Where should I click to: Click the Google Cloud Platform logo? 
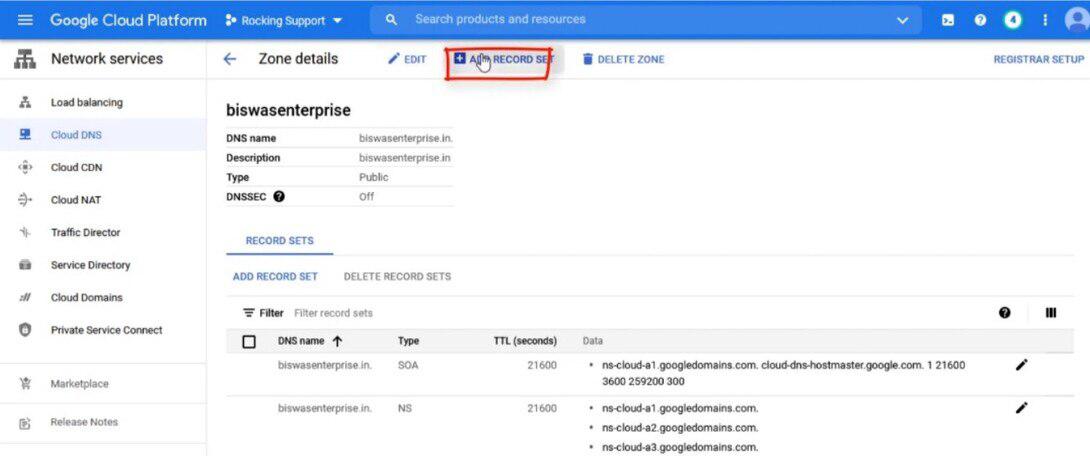click(128, 20)
